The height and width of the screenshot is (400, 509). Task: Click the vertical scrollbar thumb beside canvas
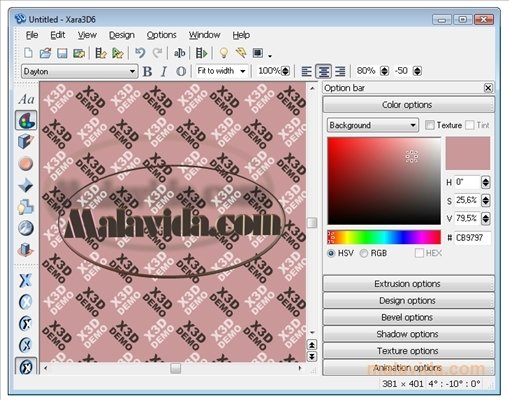point(312,223)
